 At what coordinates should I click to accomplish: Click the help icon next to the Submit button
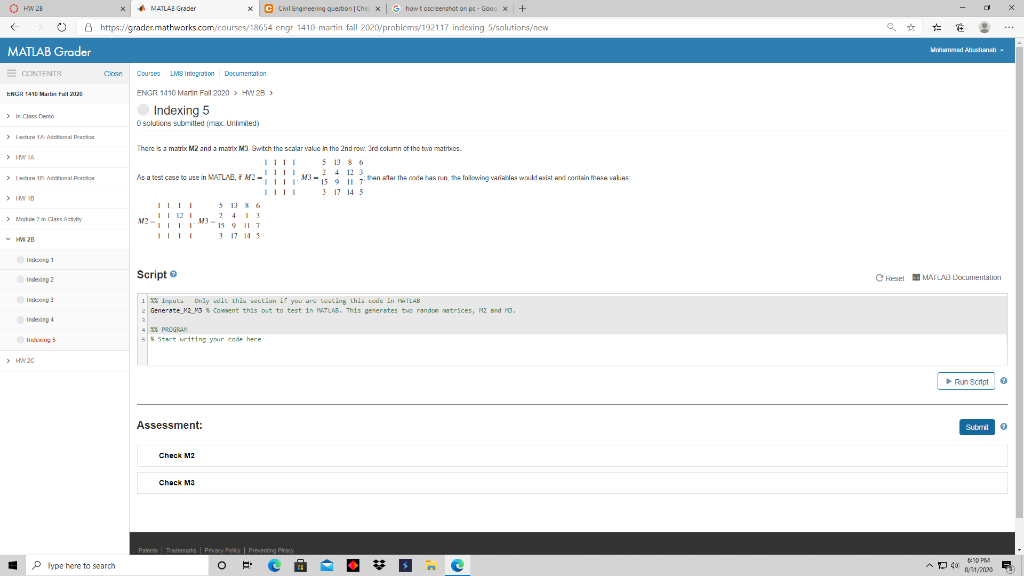1003,426
